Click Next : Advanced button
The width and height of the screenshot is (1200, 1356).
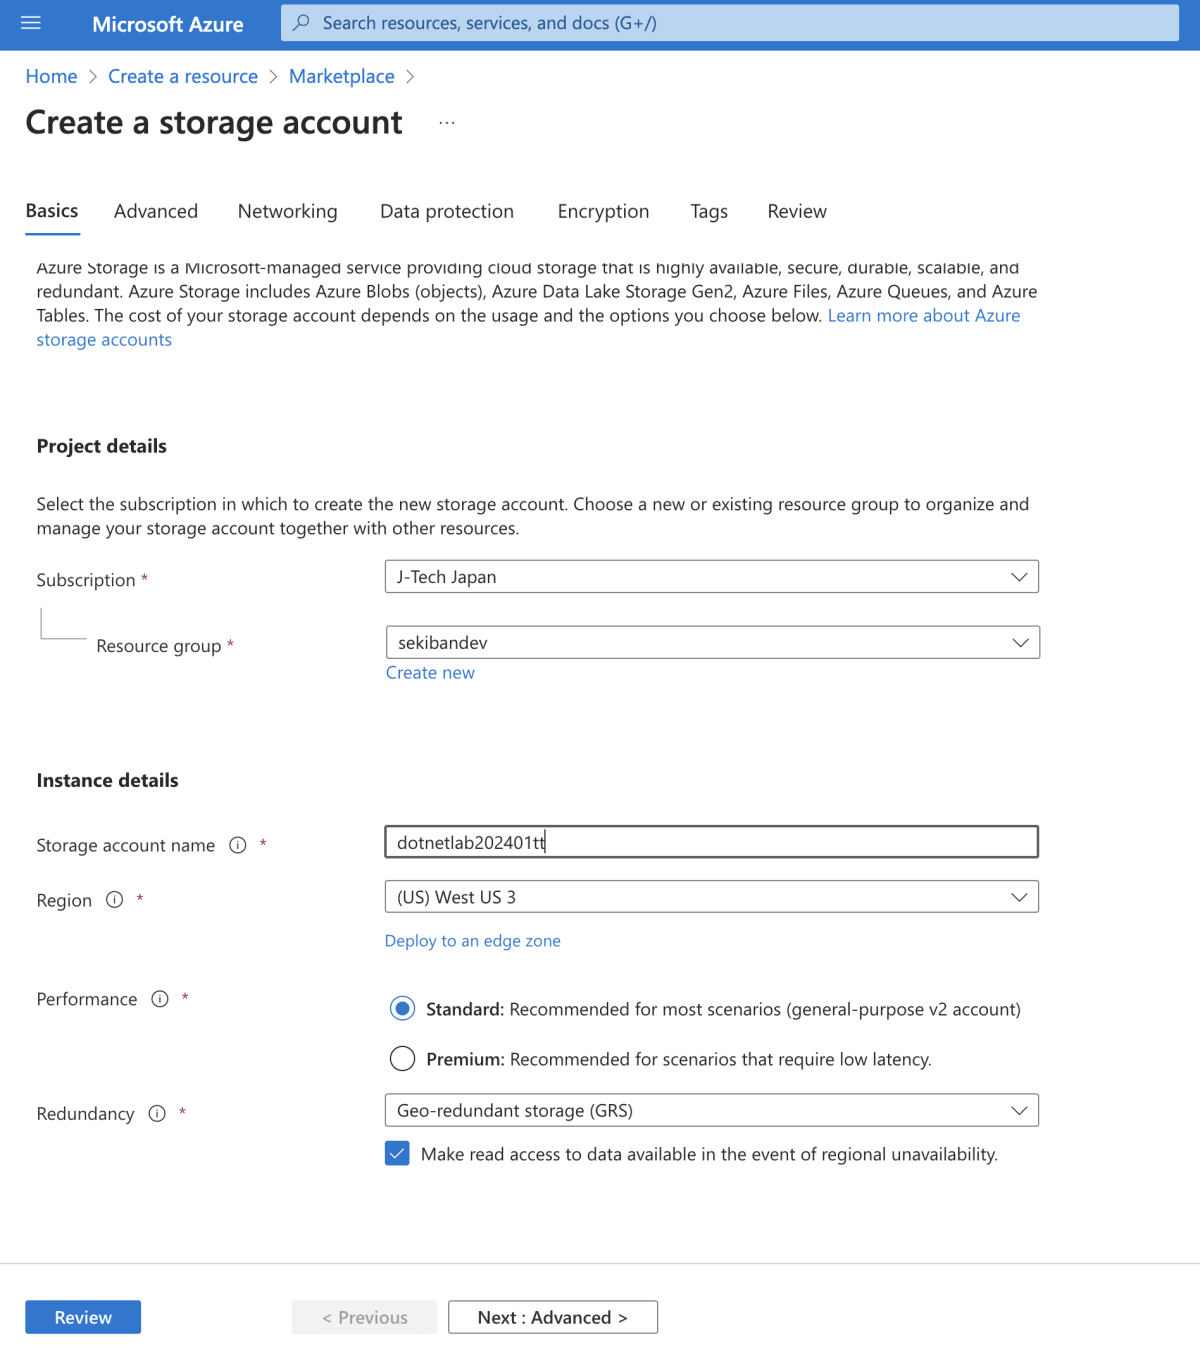(x=553, y=1317)
